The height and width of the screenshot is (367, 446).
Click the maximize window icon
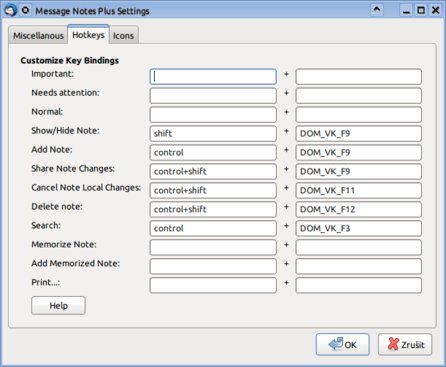pyautogui.click(x=421, y=10)
